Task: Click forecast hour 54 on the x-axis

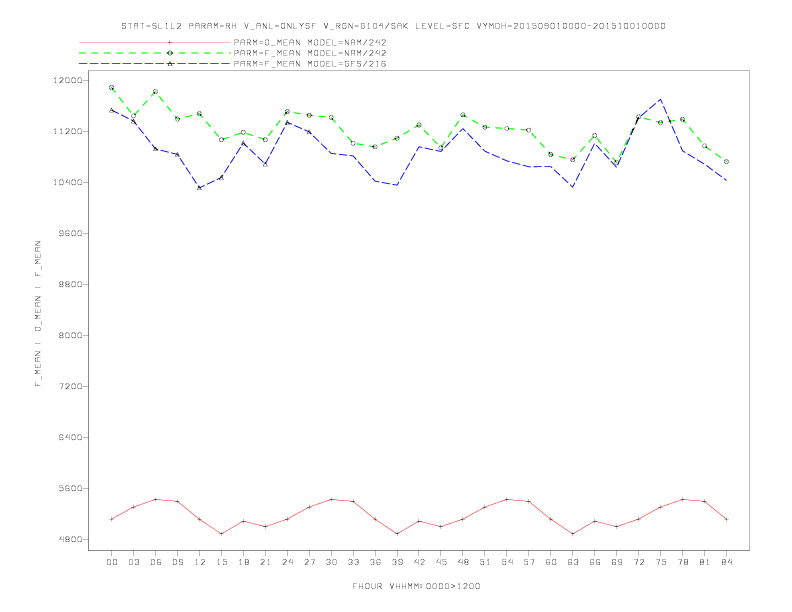Action: click(507, 562)
